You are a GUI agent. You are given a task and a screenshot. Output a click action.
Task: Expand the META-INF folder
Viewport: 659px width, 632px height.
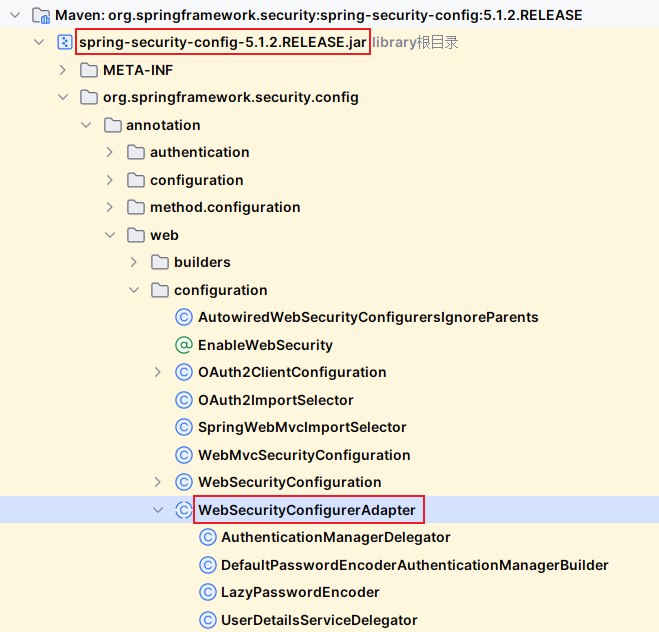click(63, 70)
